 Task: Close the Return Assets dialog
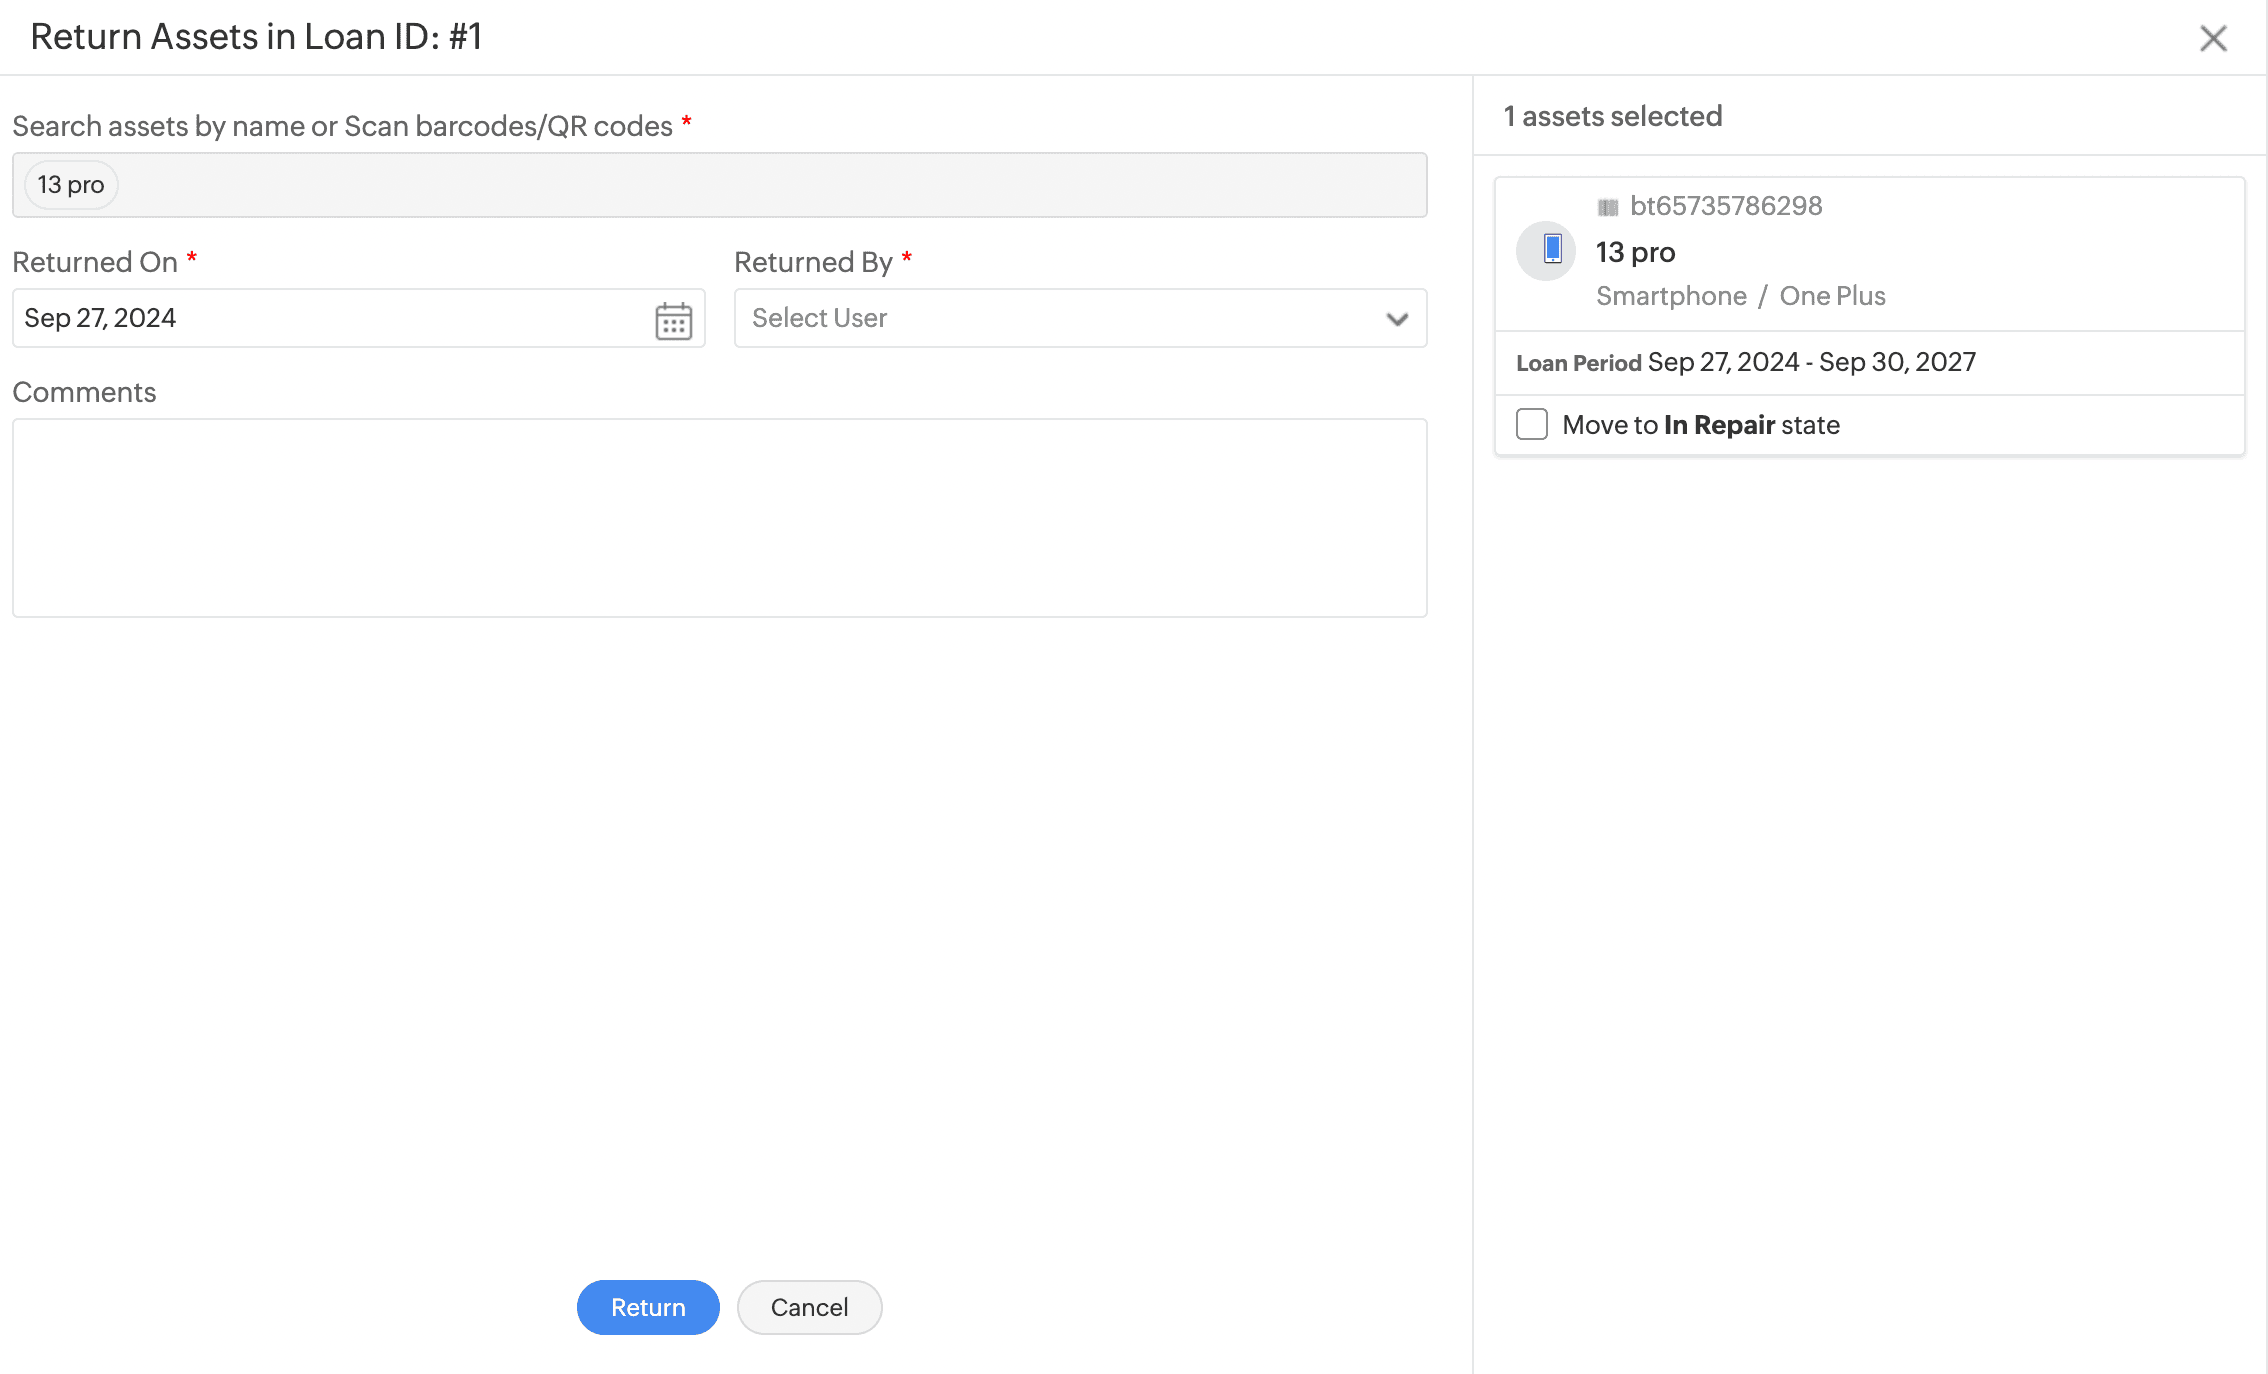click(2213, 38)
